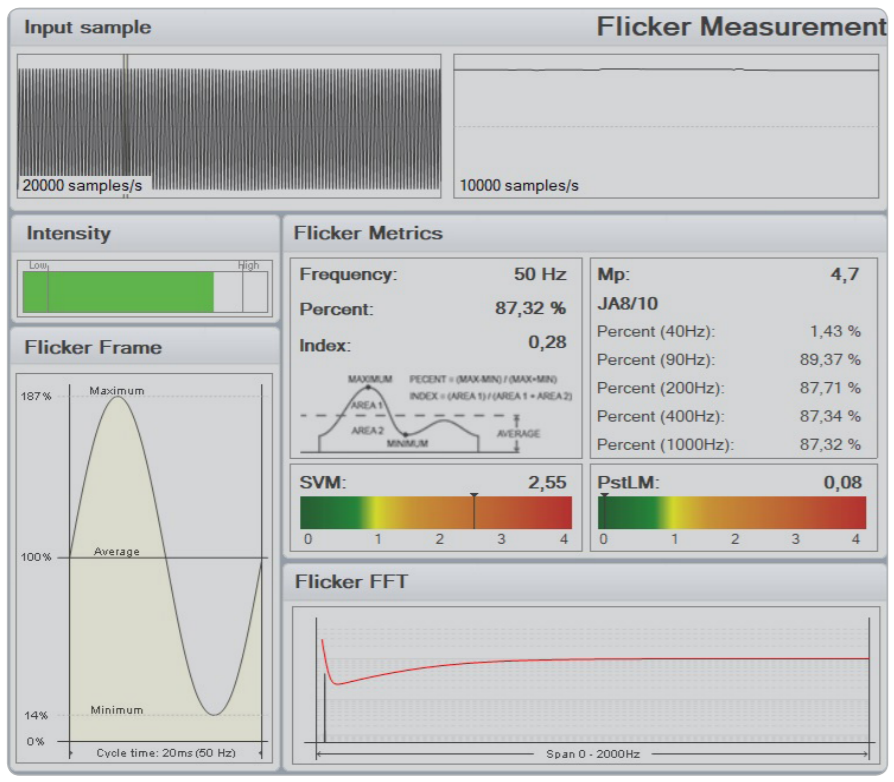Click the PstLM green-to-red gradient scale
The image size is (894, 782).
pyautogui.click(x=732, y=512)
